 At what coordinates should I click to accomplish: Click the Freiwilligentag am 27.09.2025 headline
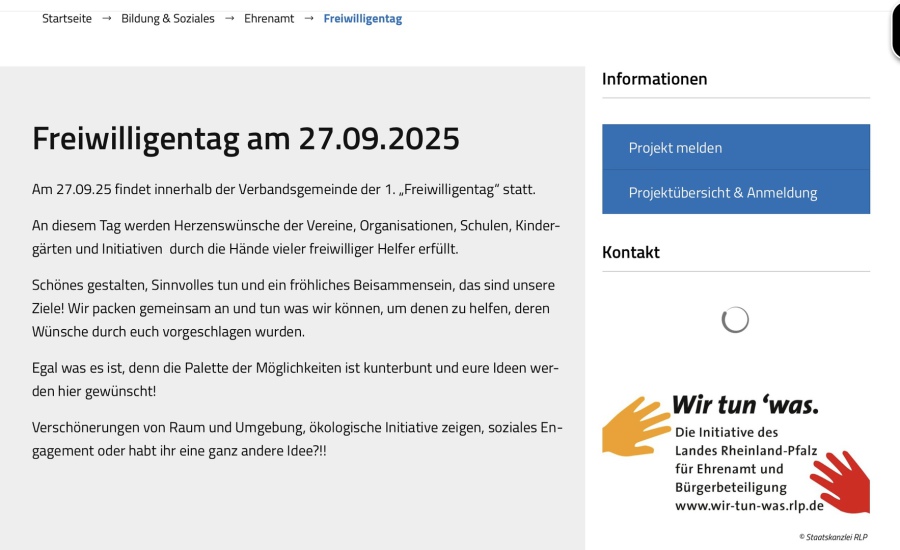coord(246,138)
